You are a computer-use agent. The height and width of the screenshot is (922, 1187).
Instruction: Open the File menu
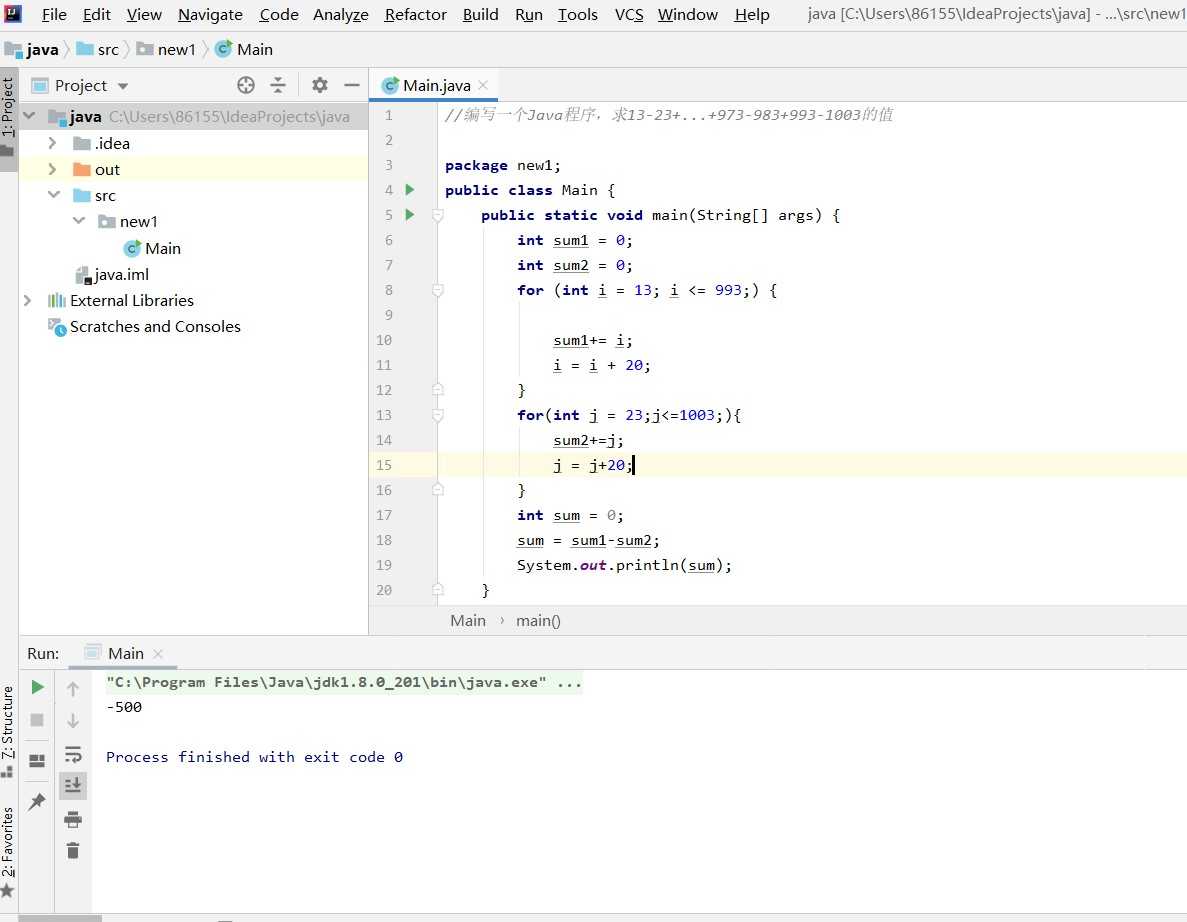click(54, 14)
